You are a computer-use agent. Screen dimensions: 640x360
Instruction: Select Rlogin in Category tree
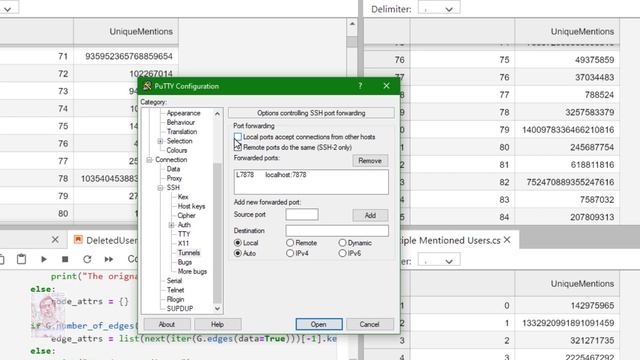(175, 299)
